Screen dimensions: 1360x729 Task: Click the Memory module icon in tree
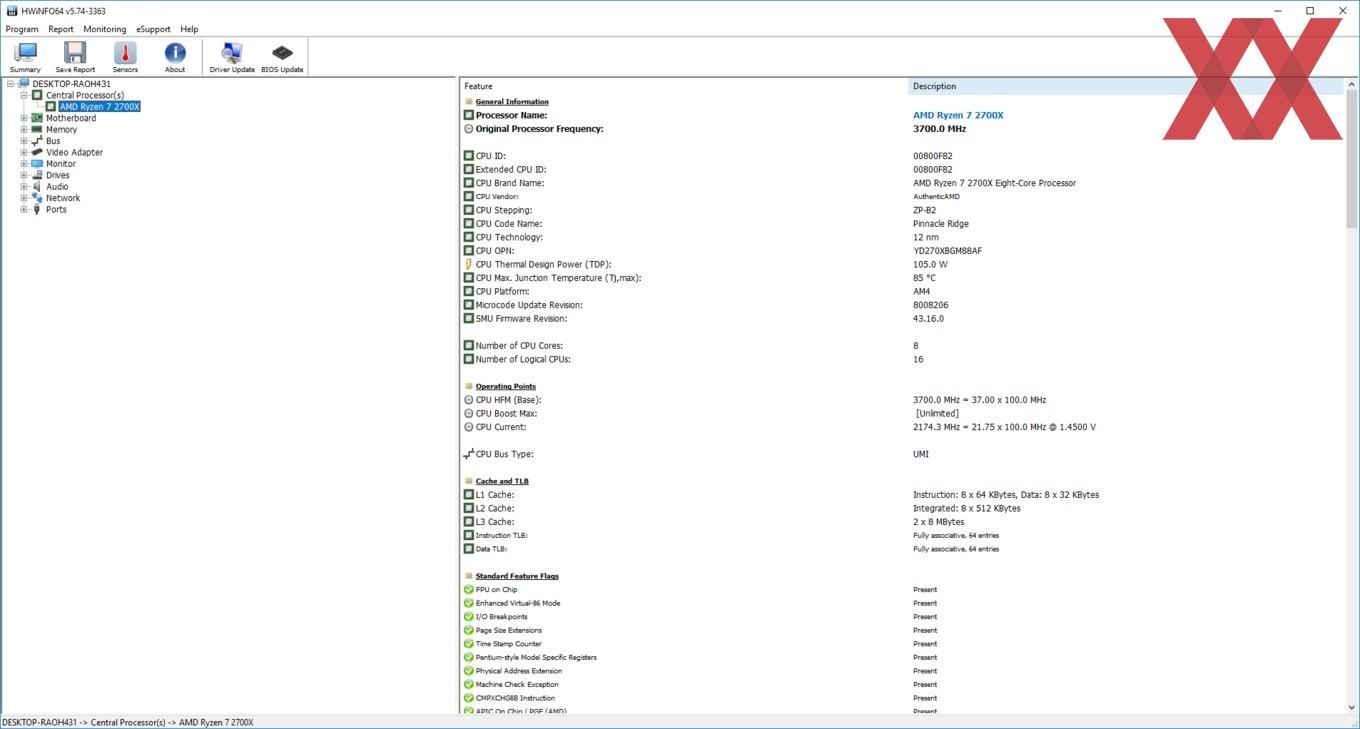point(37,129)
